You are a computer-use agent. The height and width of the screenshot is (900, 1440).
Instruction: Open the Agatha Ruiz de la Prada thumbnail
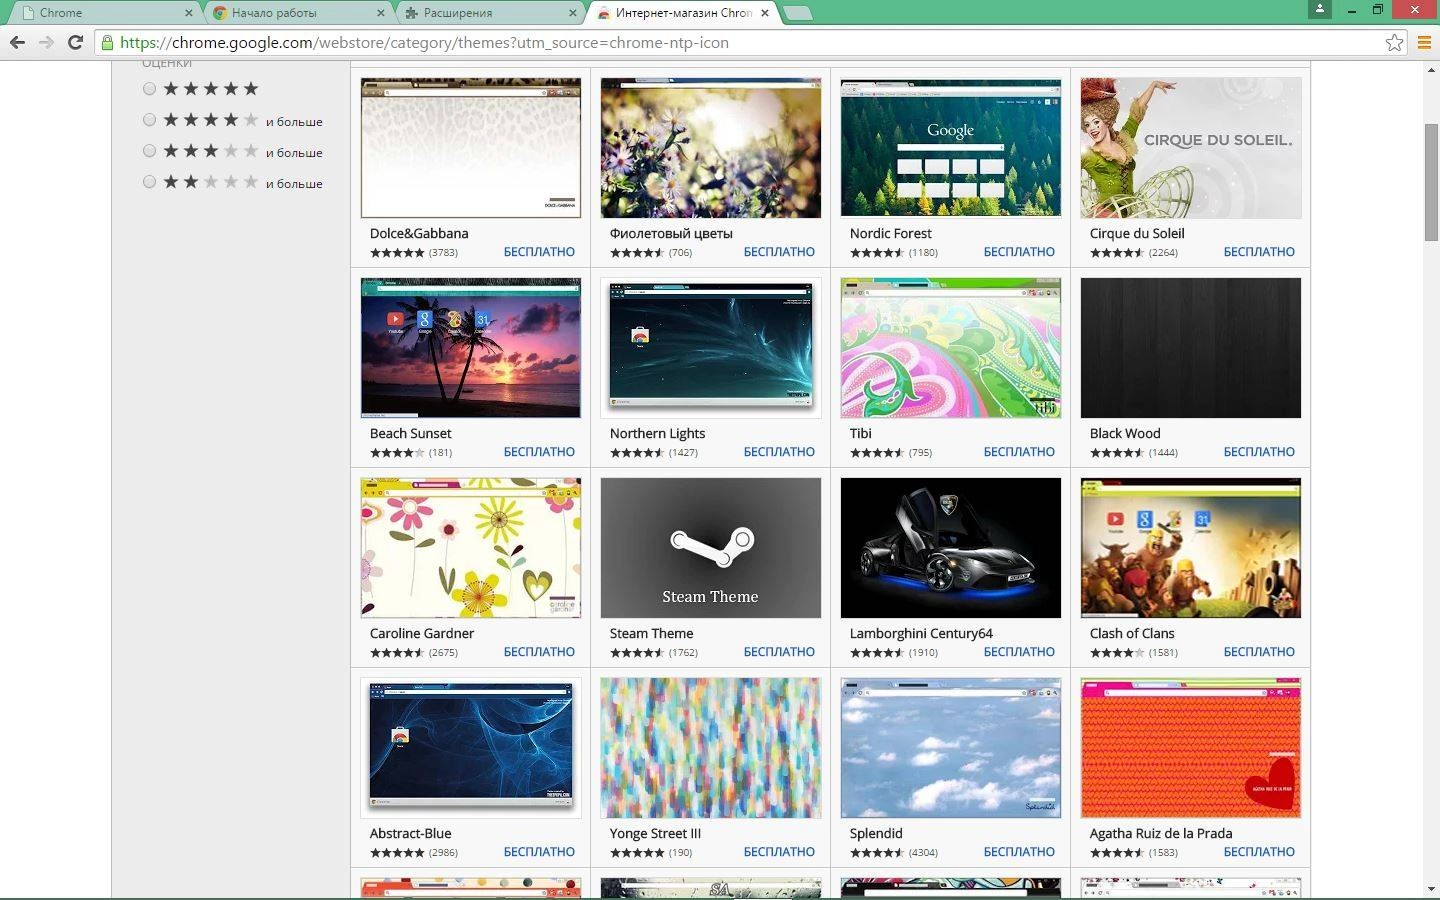pyautogui.click(x=1191, y=748)
